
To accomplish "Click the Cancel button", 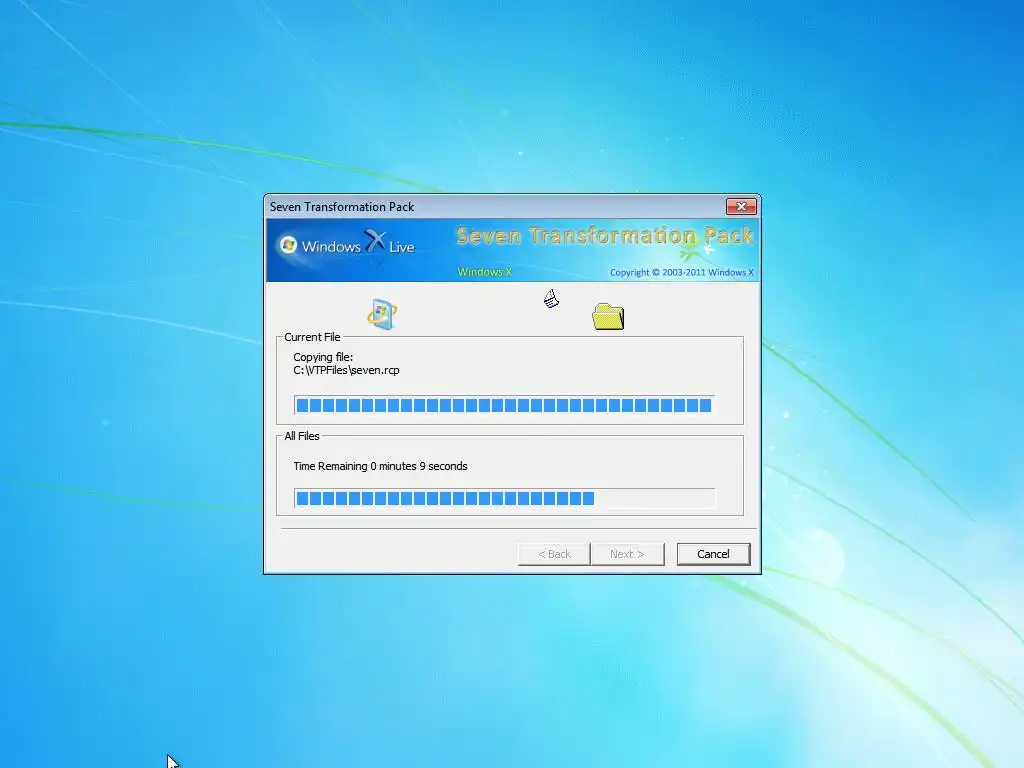I will tap(713, 554).
